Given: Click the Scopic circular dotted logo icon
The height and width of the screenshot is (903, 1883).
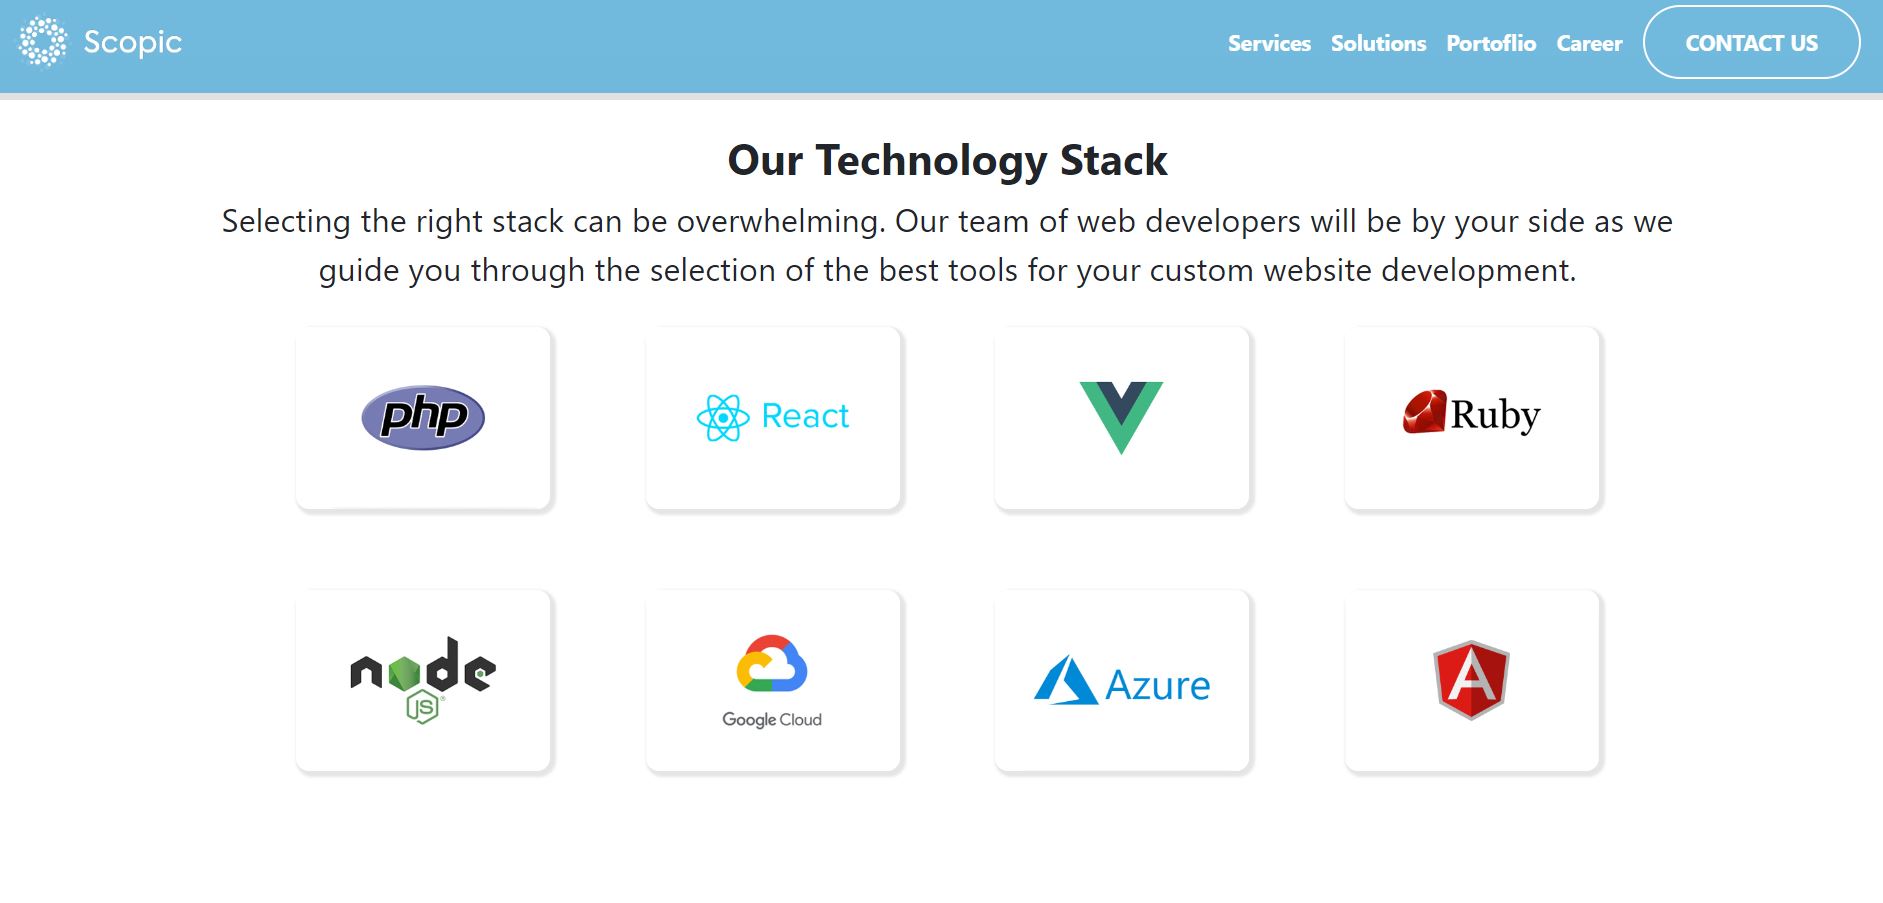Looking at the screenshot, I should pyautogui.click(x=43, y=42).
